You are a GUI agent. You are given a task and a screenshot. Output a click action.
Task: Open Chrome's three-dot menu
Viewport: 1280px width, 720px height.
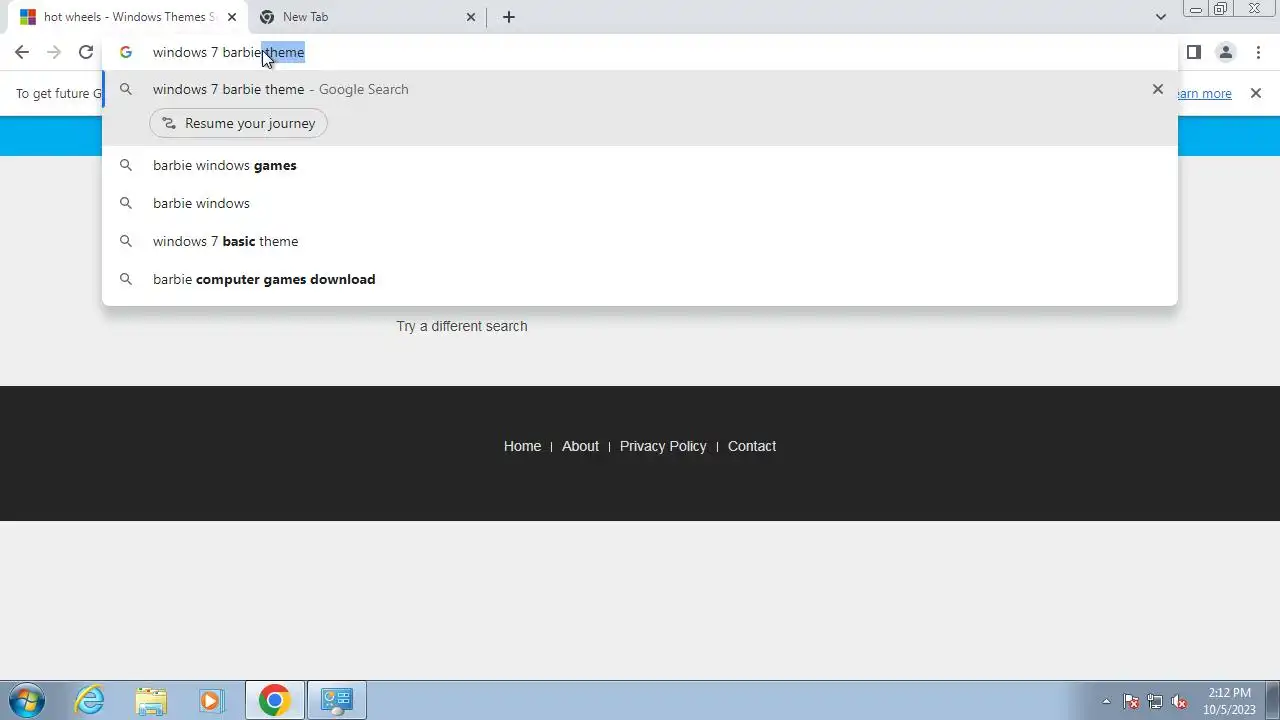pos(1258,52)
